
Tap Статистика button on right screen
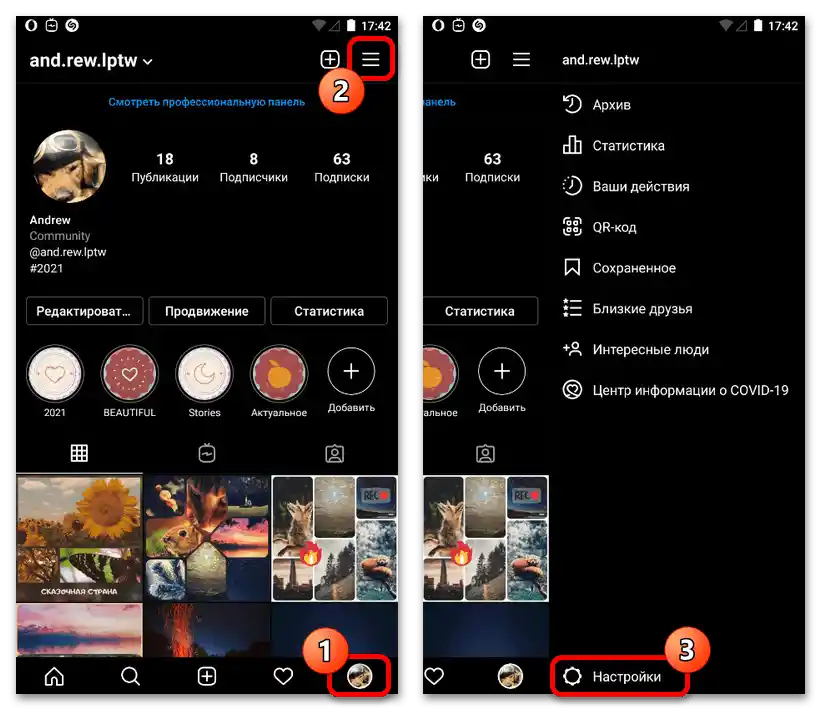480,311
